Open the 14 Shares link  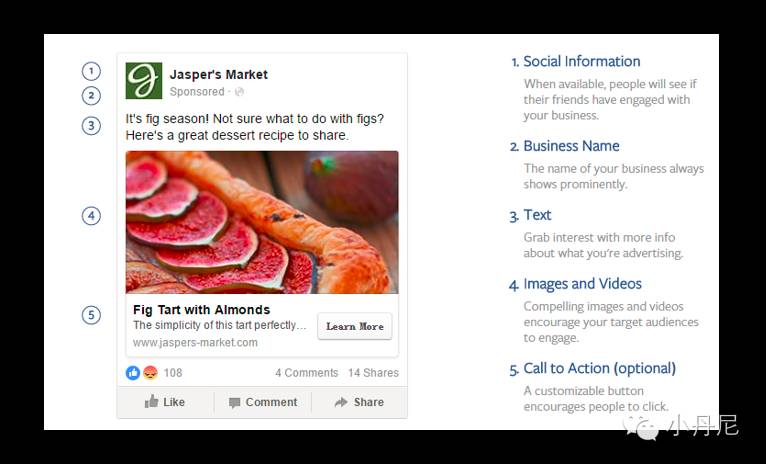pyautogui.click(x=373, y=373)
